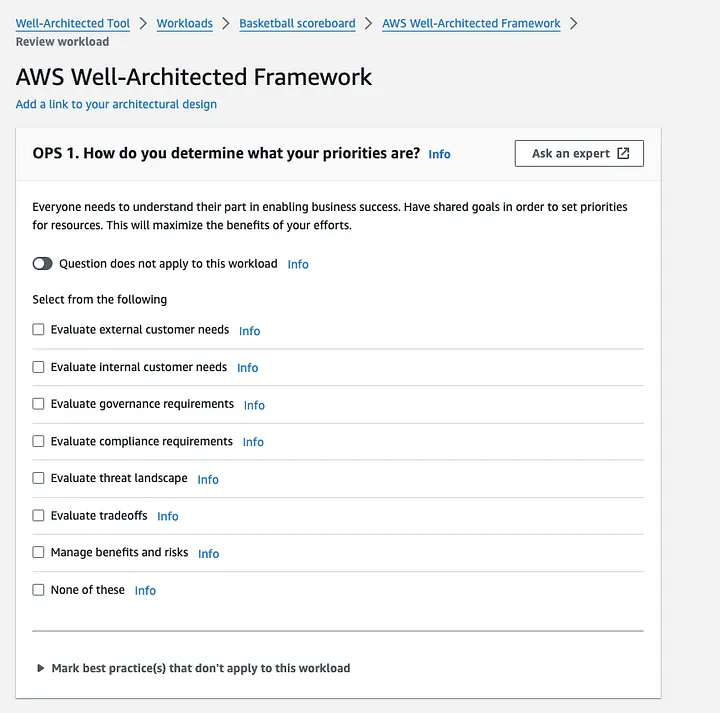Check the Evaluate tradeoffs option

(39, 515)
